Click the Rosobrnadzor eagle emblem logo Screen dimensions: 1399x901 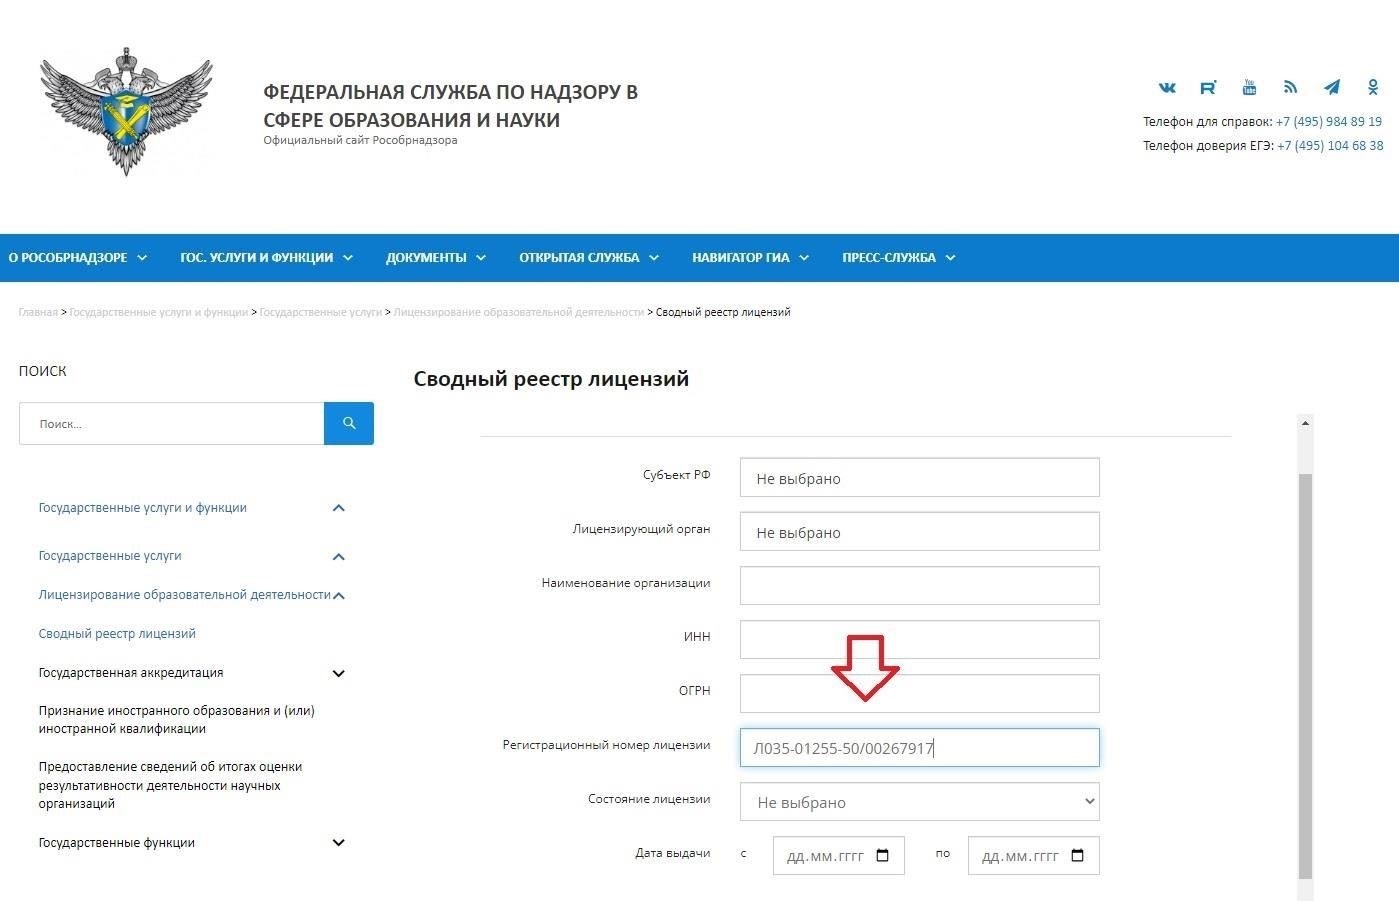point(126,111)
